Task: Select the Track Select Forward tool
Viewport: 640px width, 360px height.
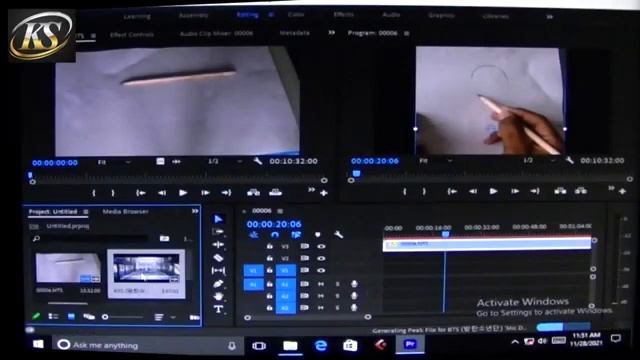Action: pos(218,232)
